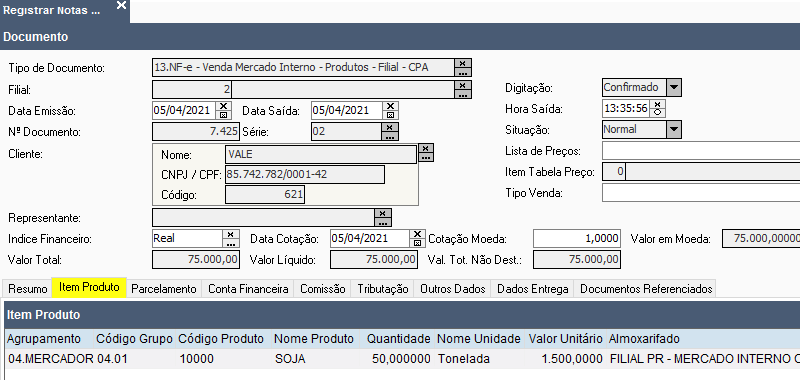Clear the Tipo de Documento field with its X icon
This screenshot has width=800, height=380.
tap(462, 63)
